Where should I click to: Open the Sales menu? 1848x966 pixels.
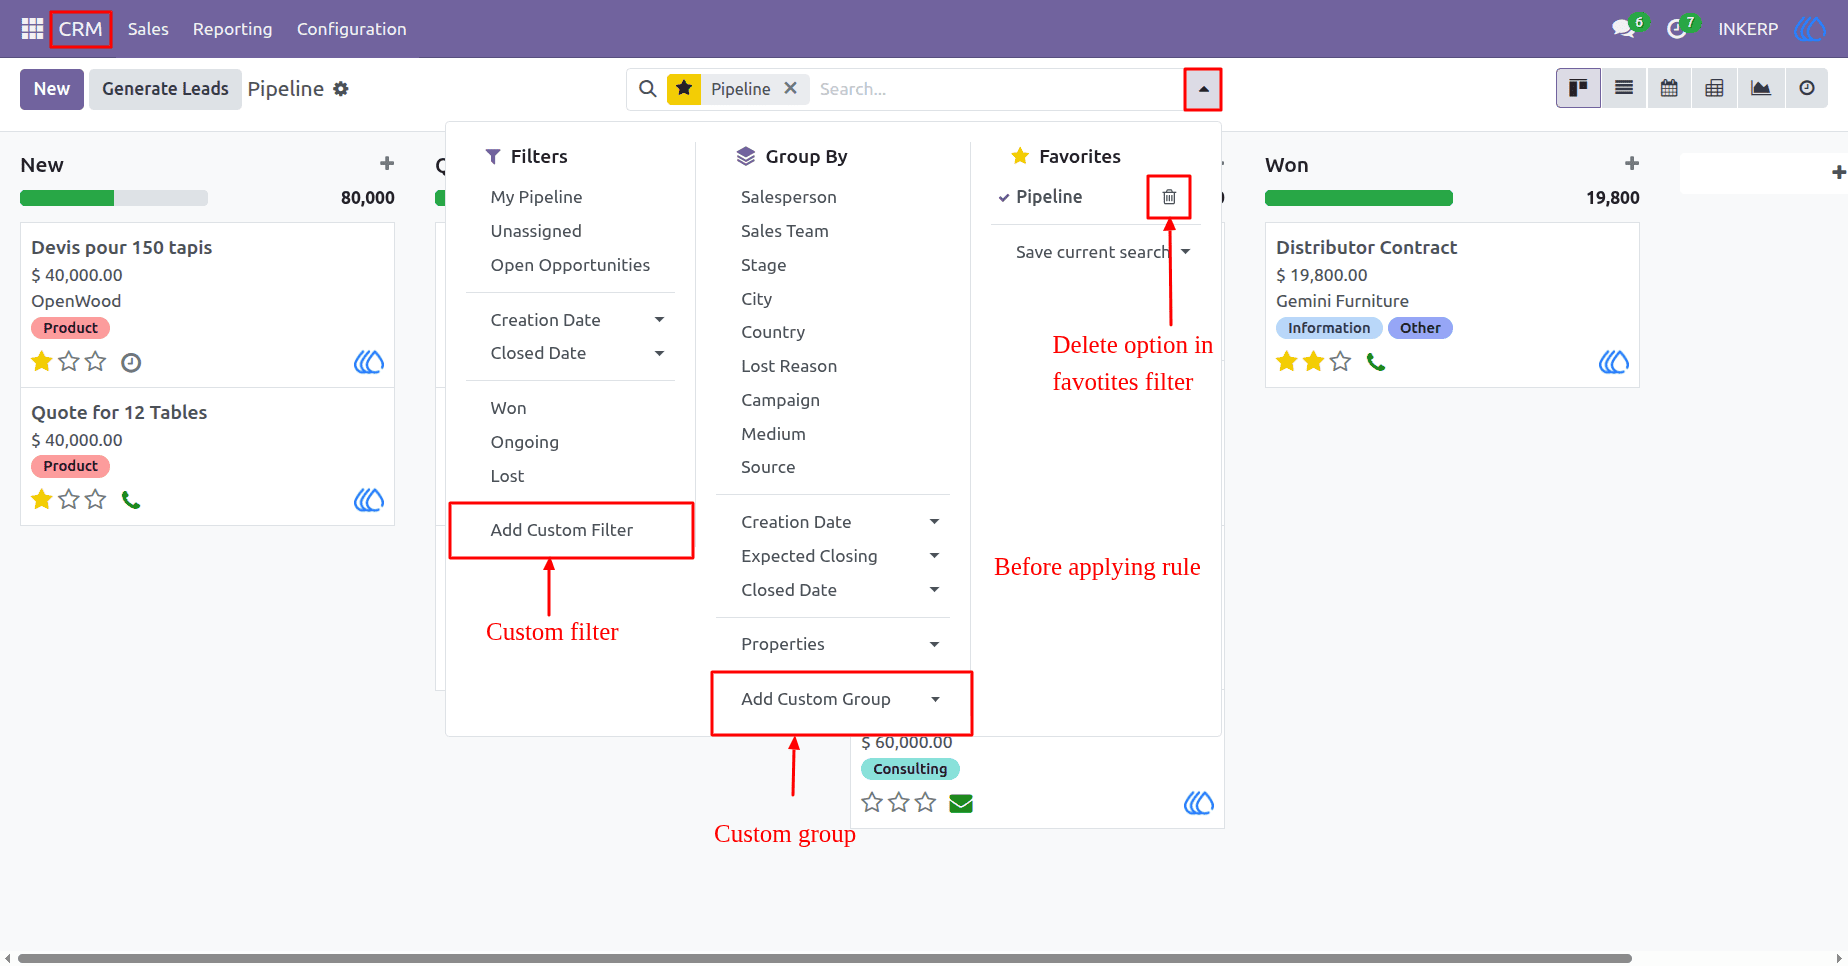(148, 29)
